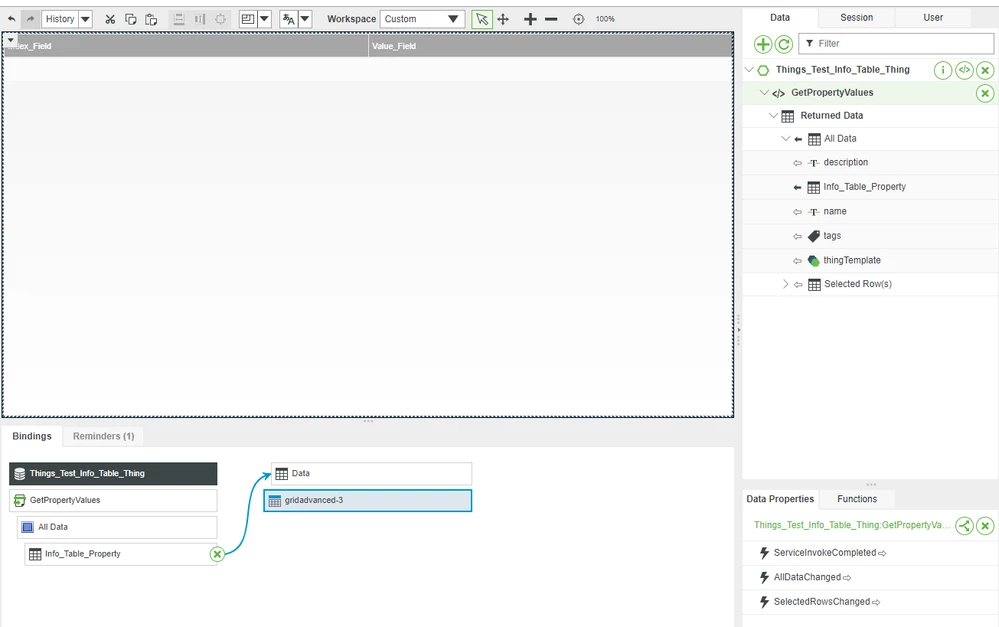Select Things_Test_Info_Table_Thing header in bindings panel
Image resolution: width=999 pixels, height=627 pixels.
coord(113,473)
